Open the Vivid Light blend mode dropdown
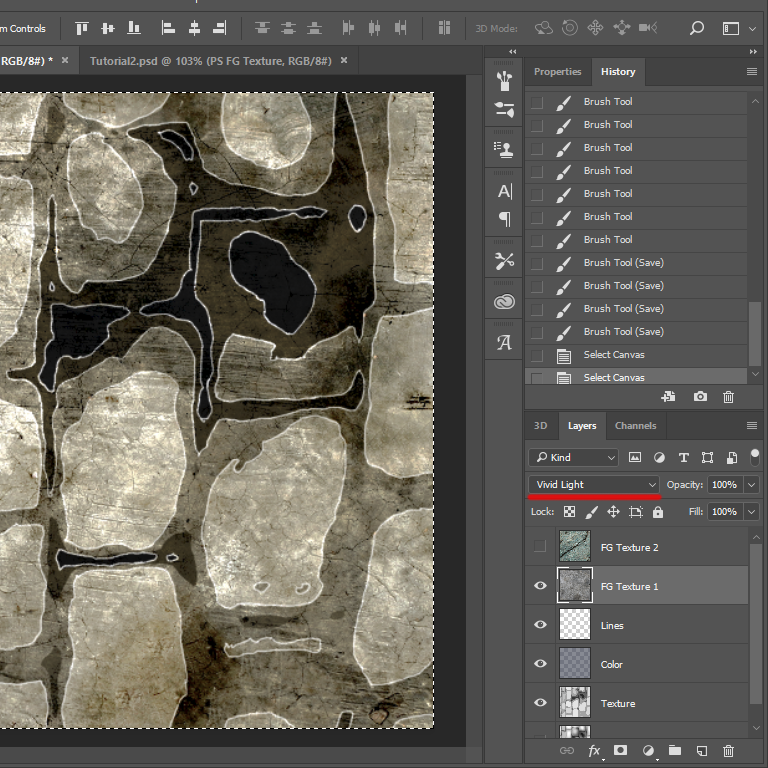The image size is (768, 768). [594, 484]
